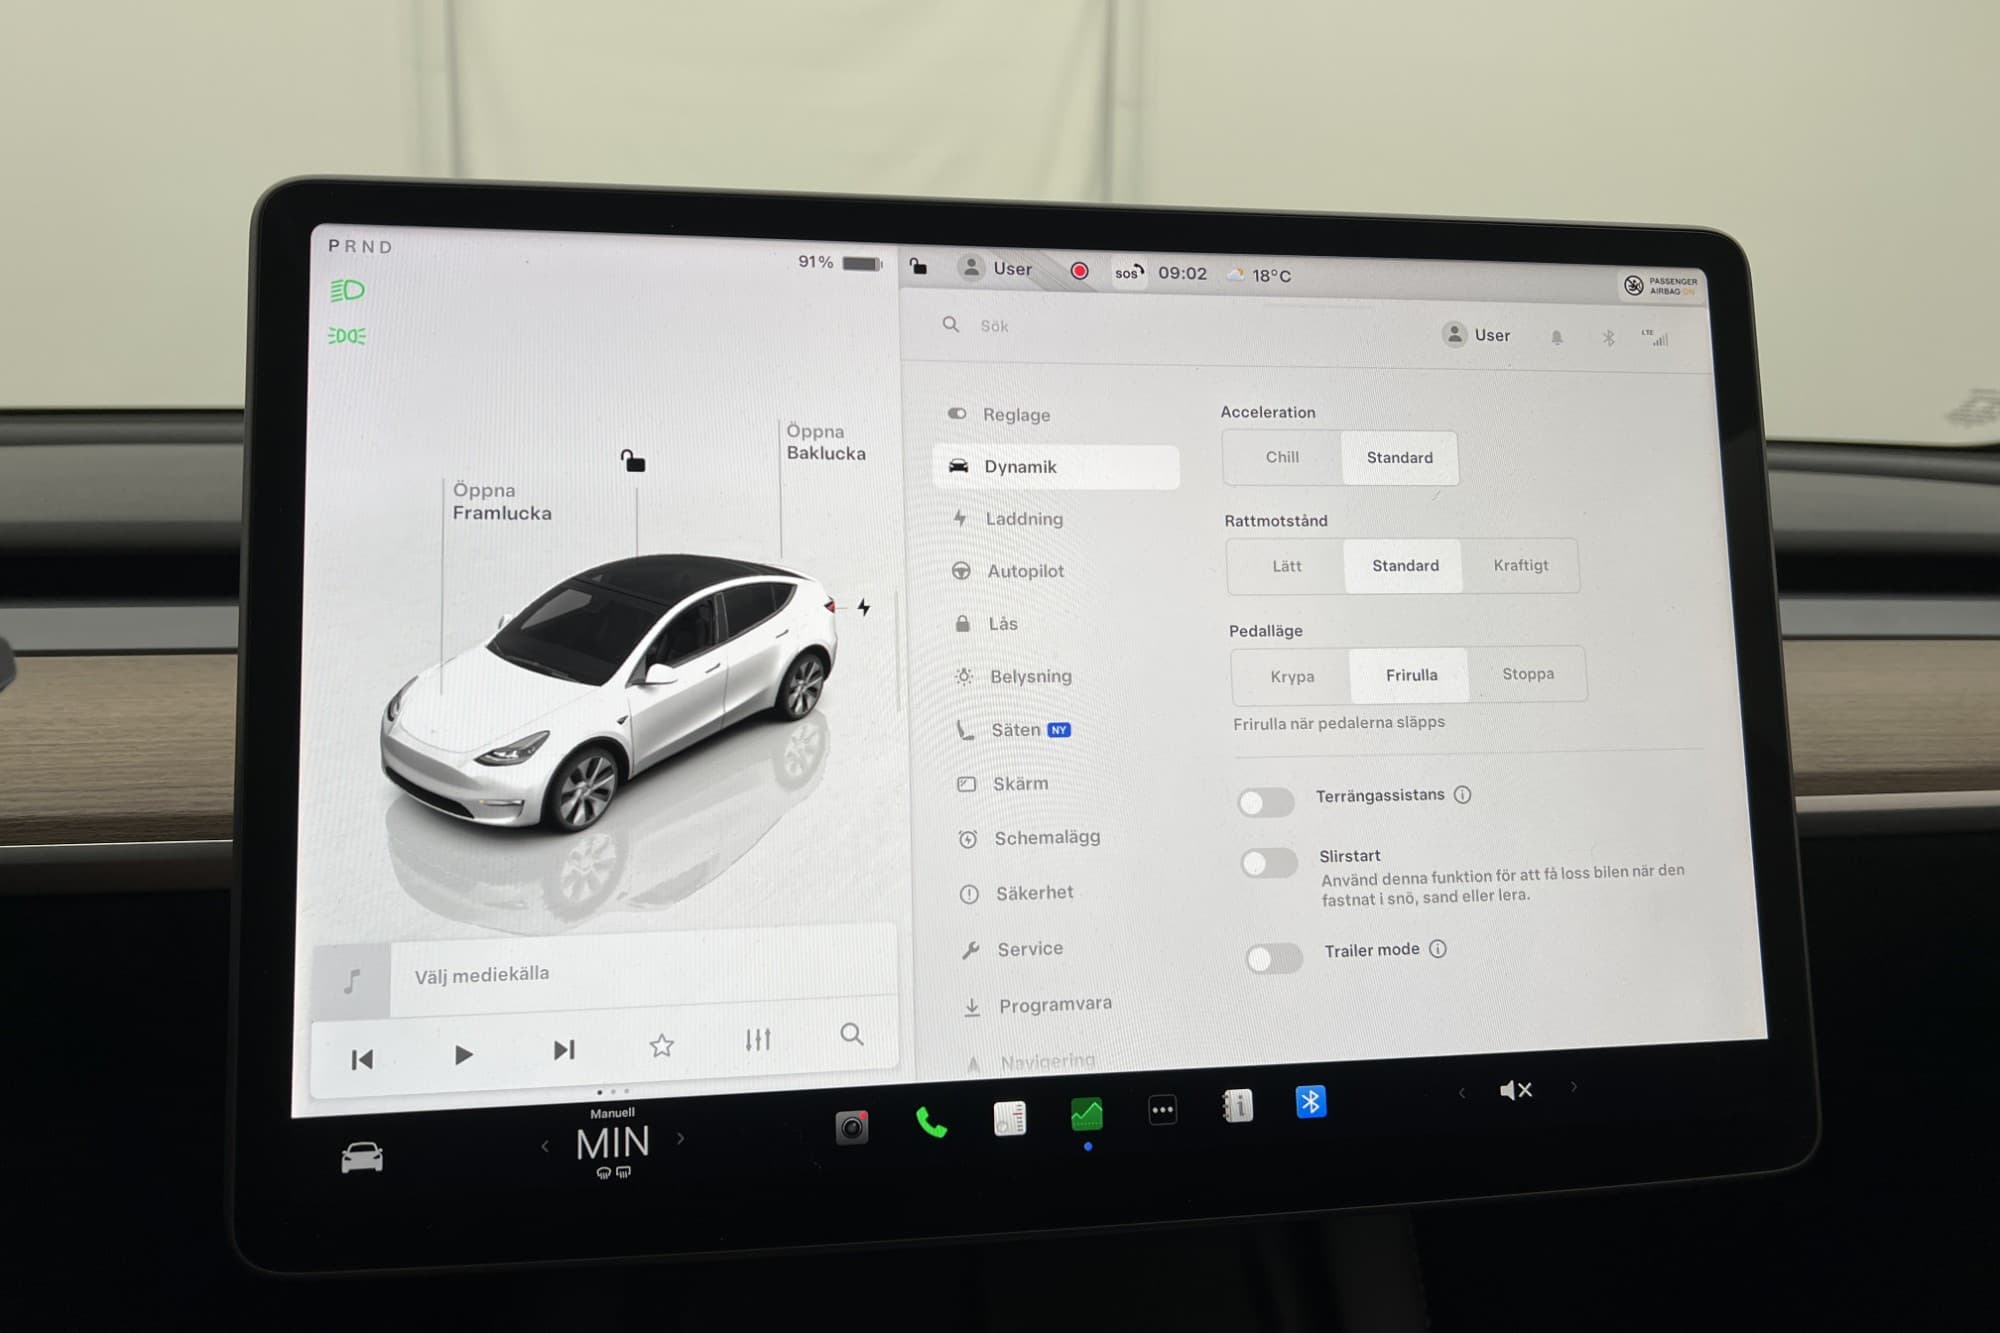Enable the Trailer mode toggle
Screen dimensions: 2000x1333
(x=1274, y=958)
